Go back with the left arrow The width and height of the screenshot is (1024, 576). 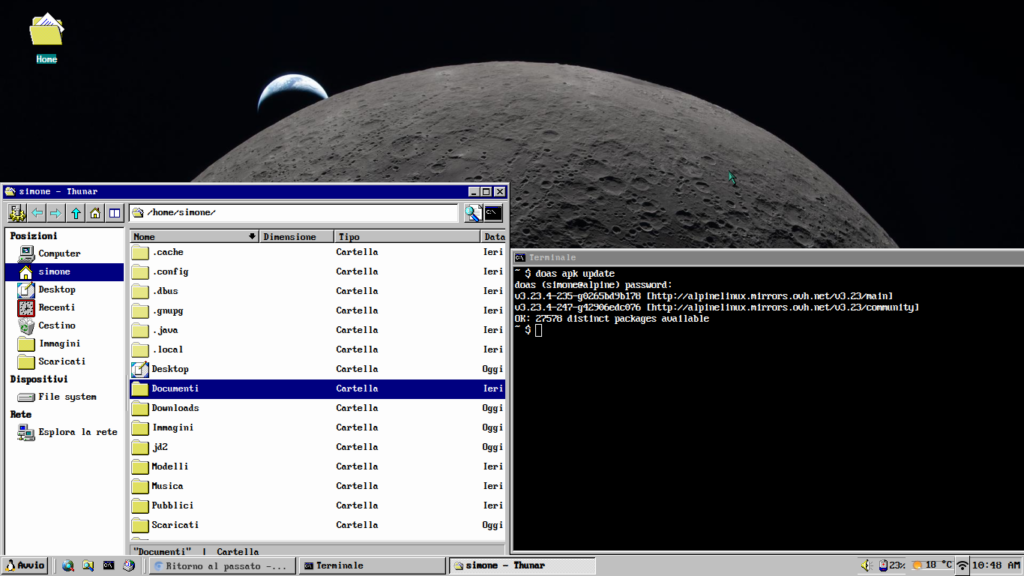[x=37, y=213]
